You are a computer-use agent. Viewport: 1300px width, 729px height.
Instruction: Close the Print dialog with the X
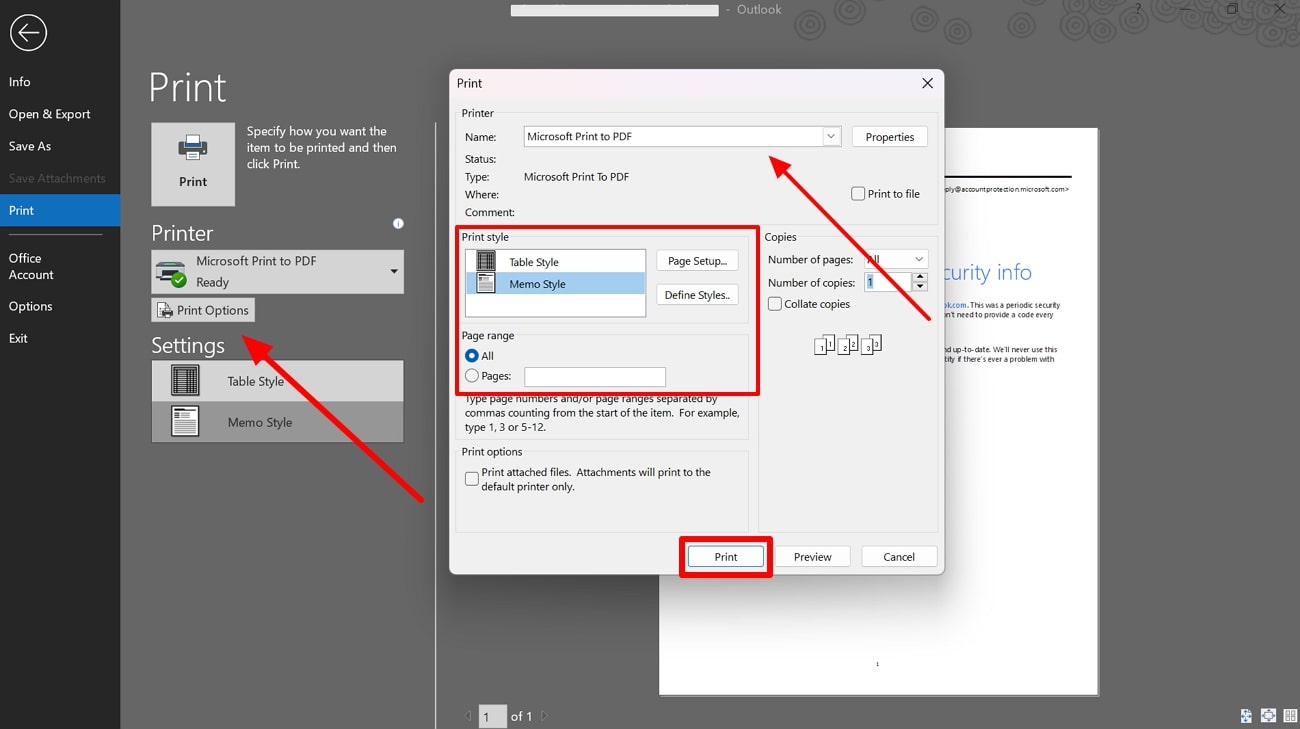coord(927,83)
